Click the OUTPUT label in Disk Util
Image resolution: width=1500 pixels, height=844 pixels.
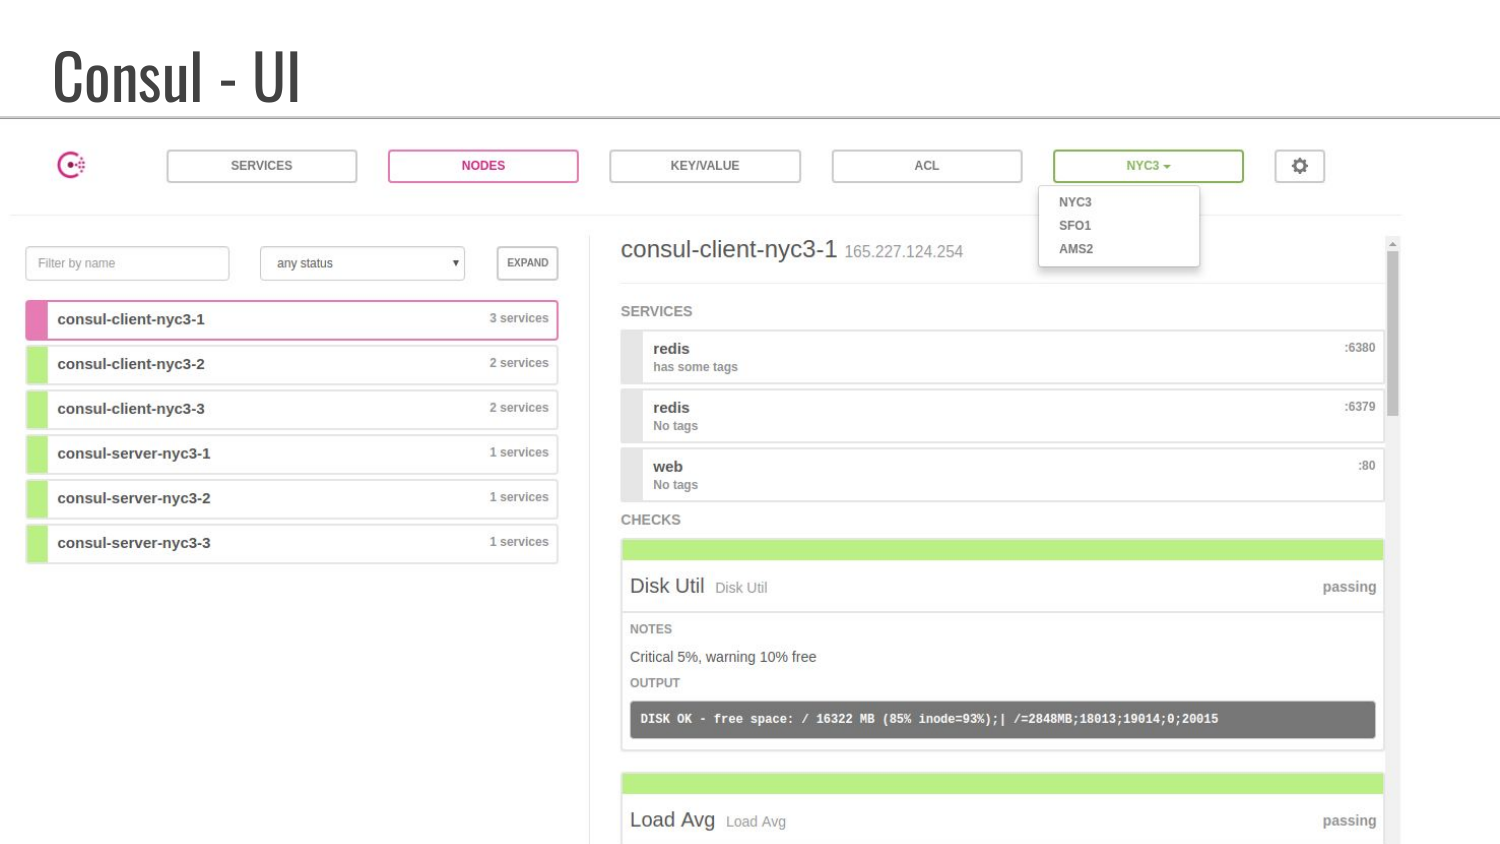click(655, 683)
